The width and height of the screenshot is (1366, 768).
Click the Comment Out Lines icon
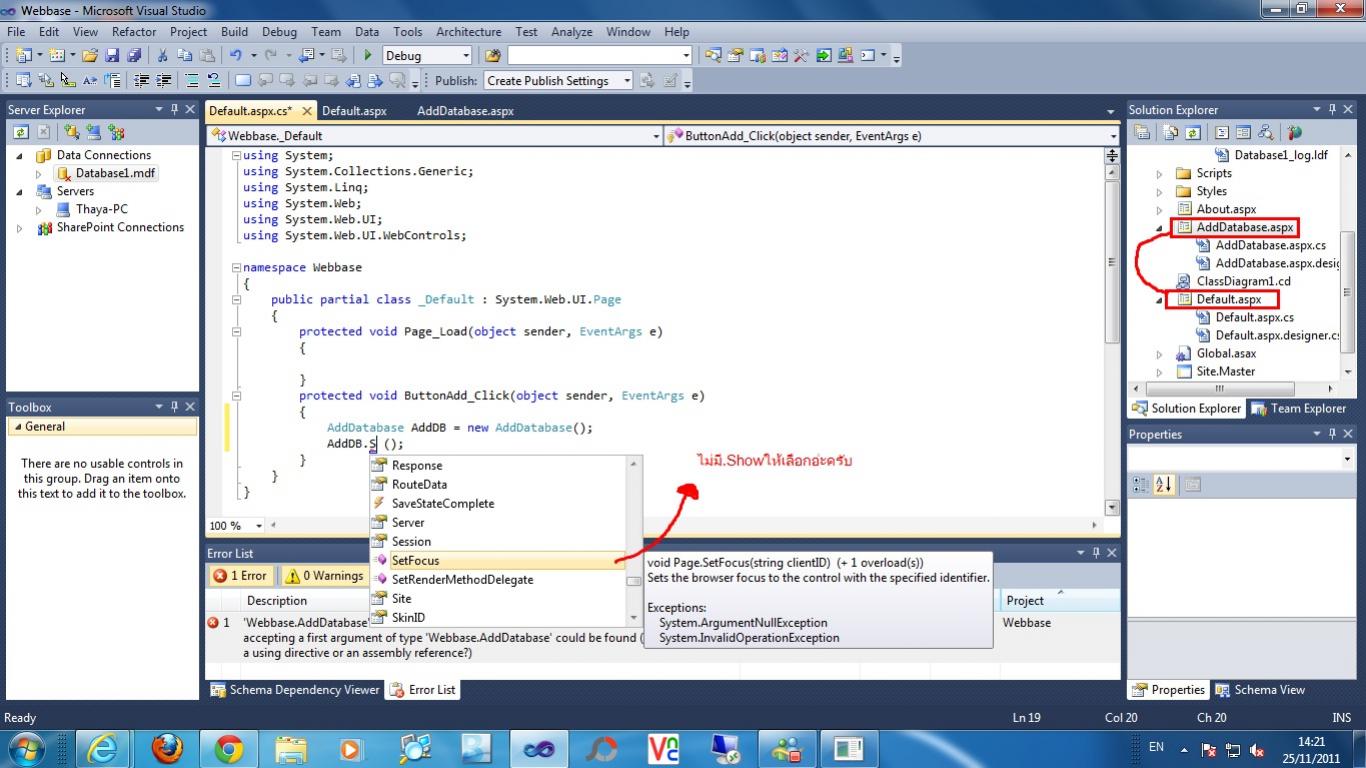[192, 81]
